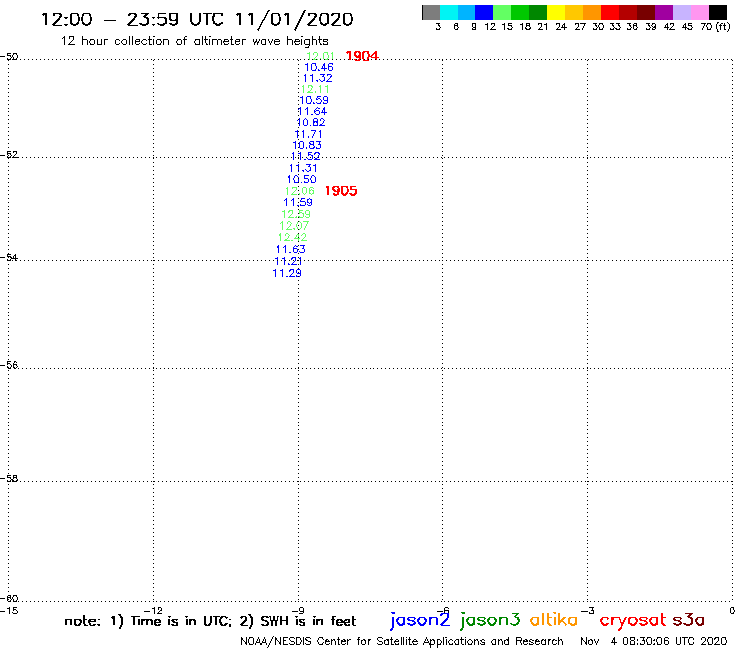Click the wave height value 10.50
The image size is (740, 650).
(302, 179)
